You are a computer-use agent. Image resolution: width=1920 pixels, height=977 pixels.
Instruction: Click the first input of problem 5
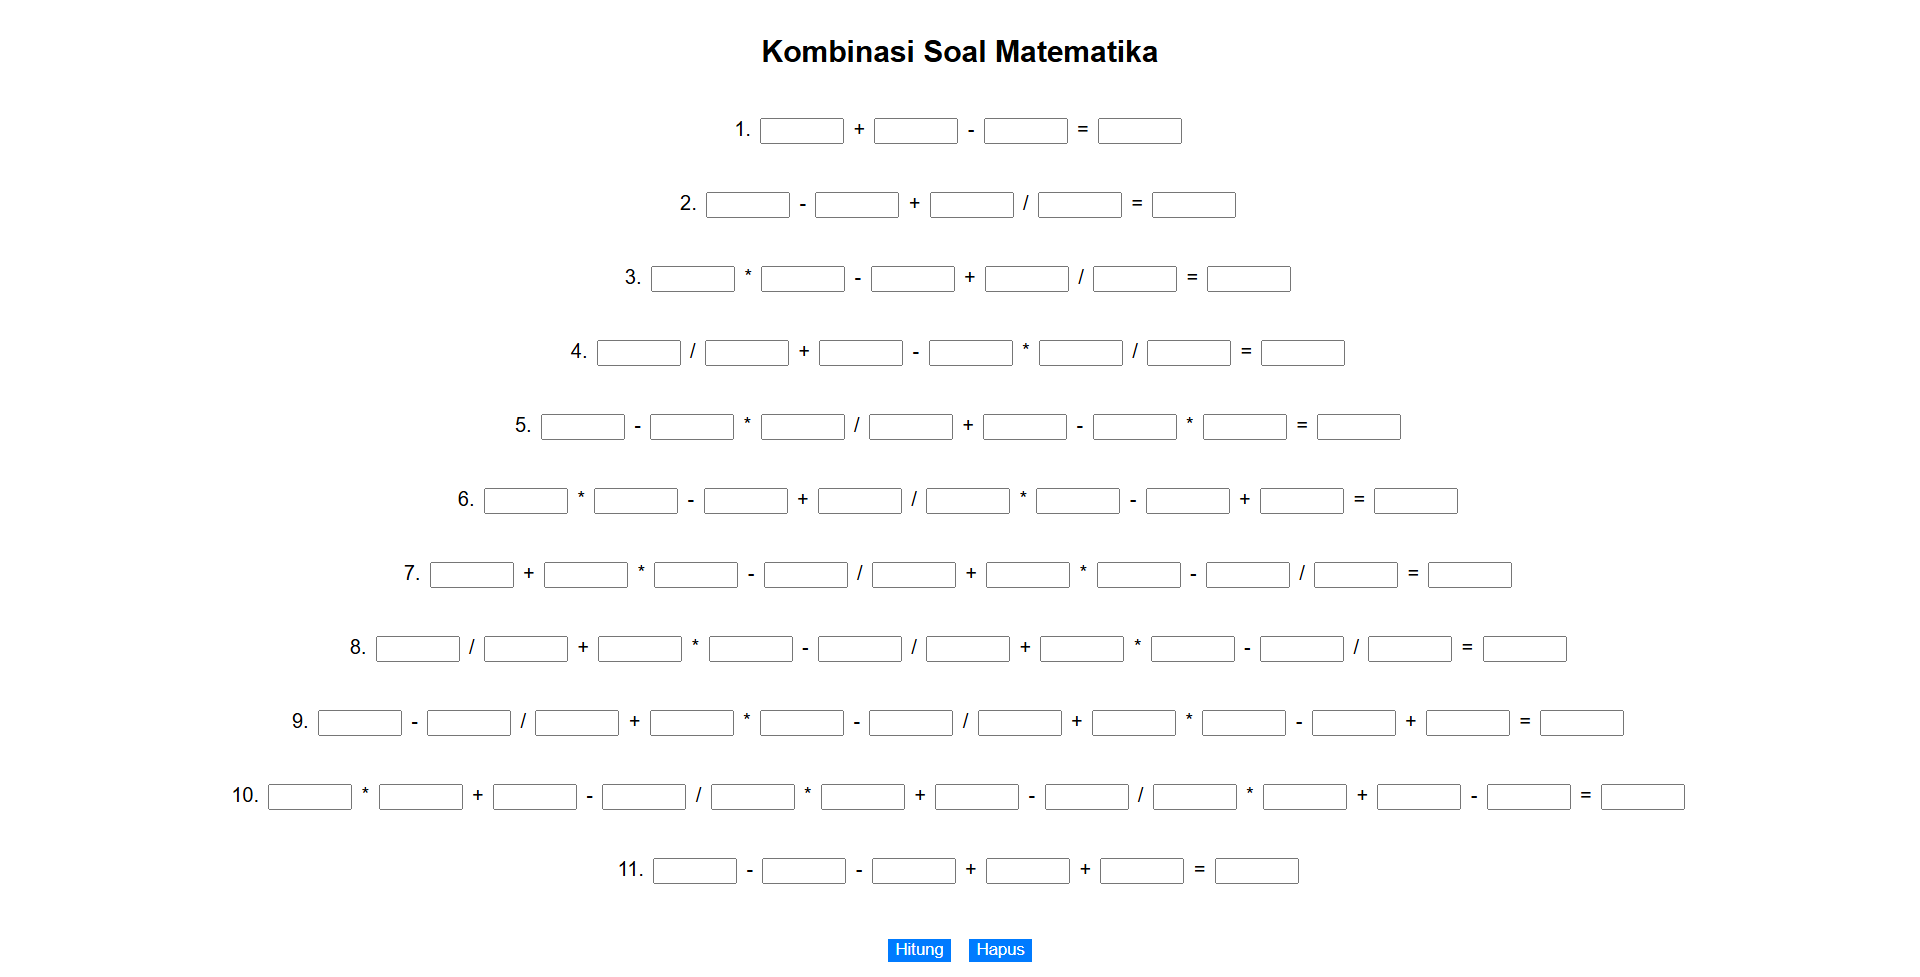(x=583, y=427)
